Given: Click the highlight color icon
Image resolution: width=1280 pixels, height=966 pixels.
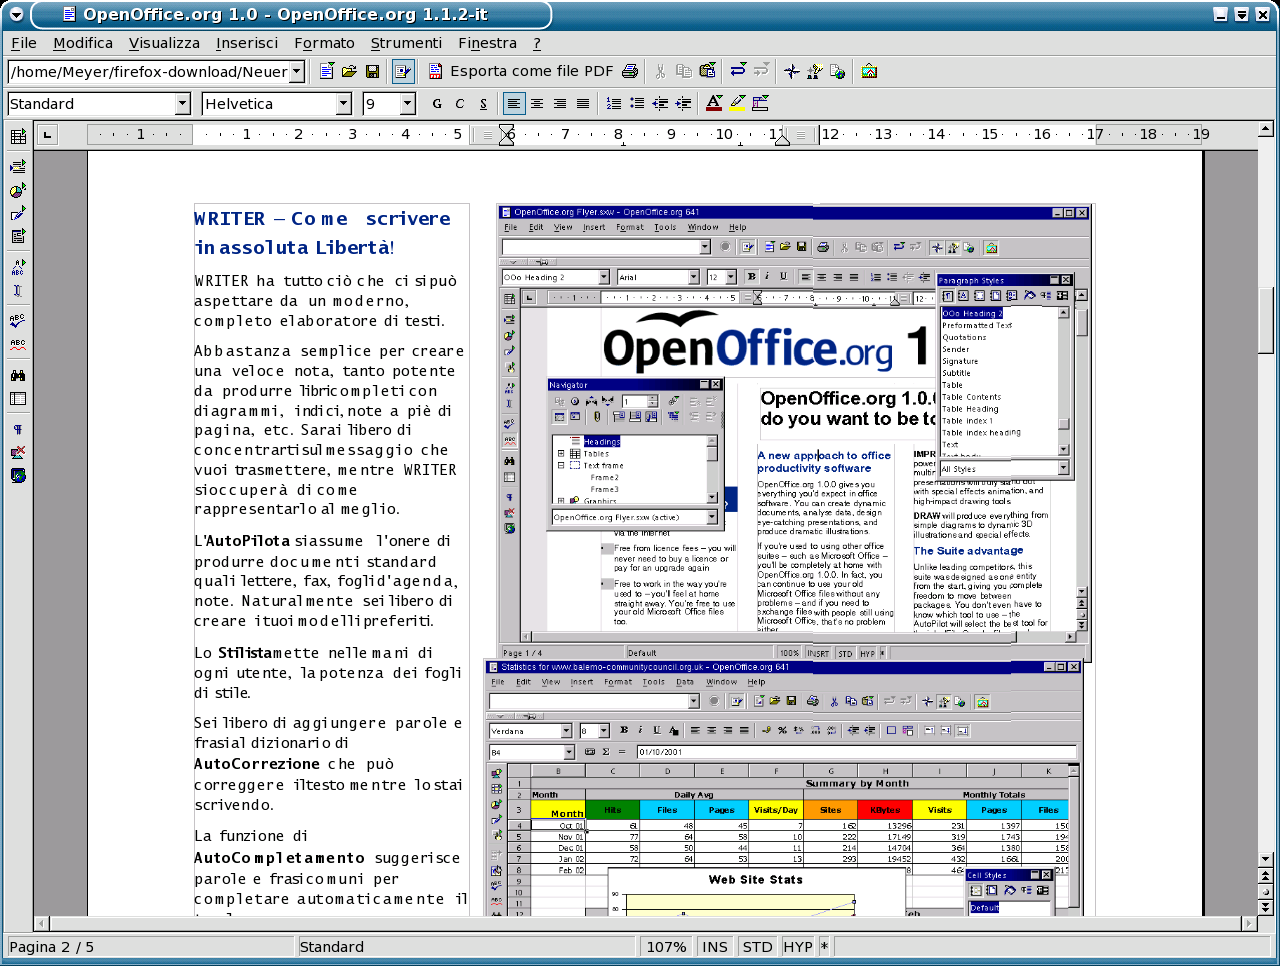Looking at the screenshot, I should tap(738, 103).
